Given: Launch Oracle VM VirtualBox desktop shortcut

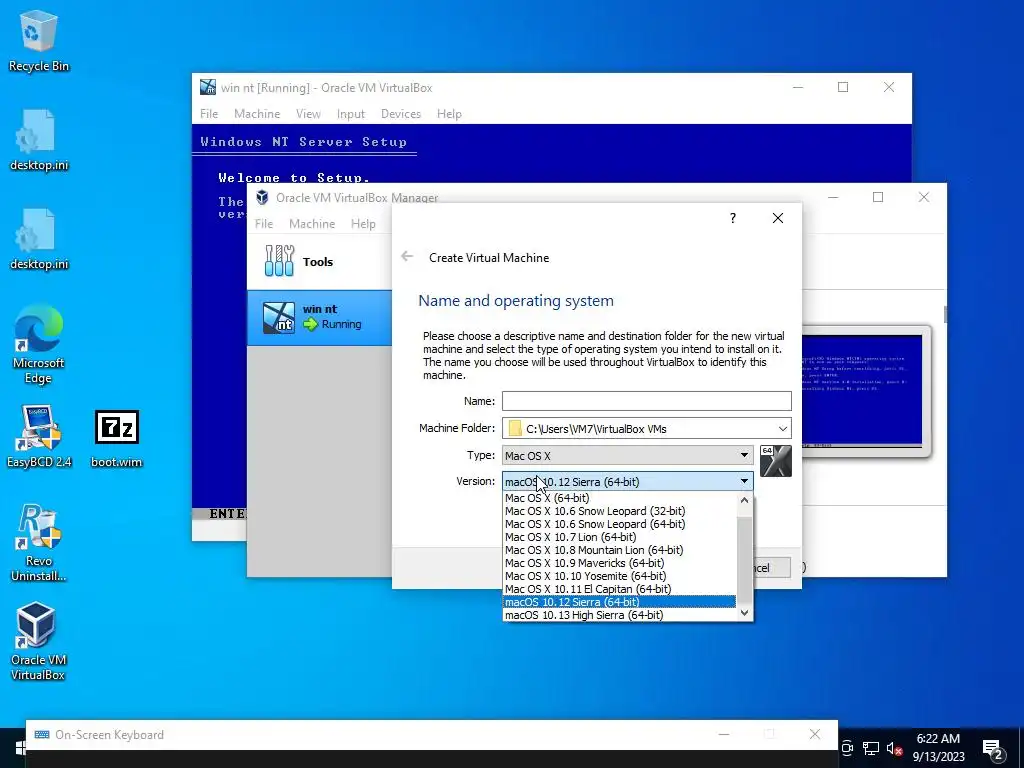Looking at the screenshot, I should click(38, 641).
